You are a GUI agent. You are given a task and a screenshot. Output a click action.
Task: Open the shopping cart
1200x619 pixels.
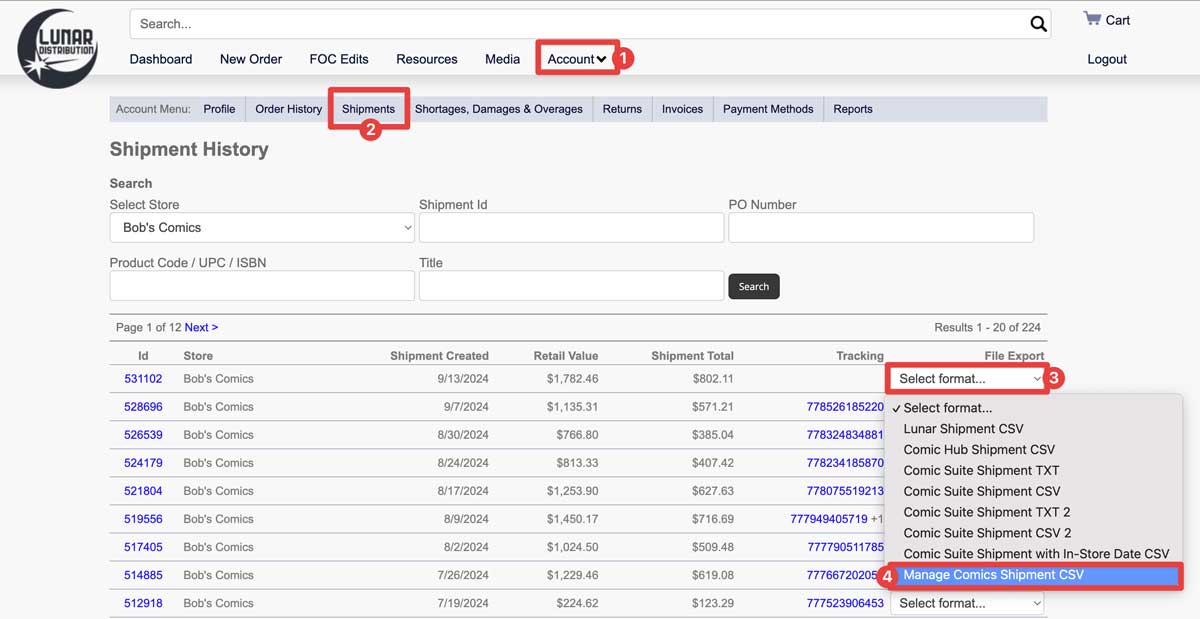(x=1106, y=20)
